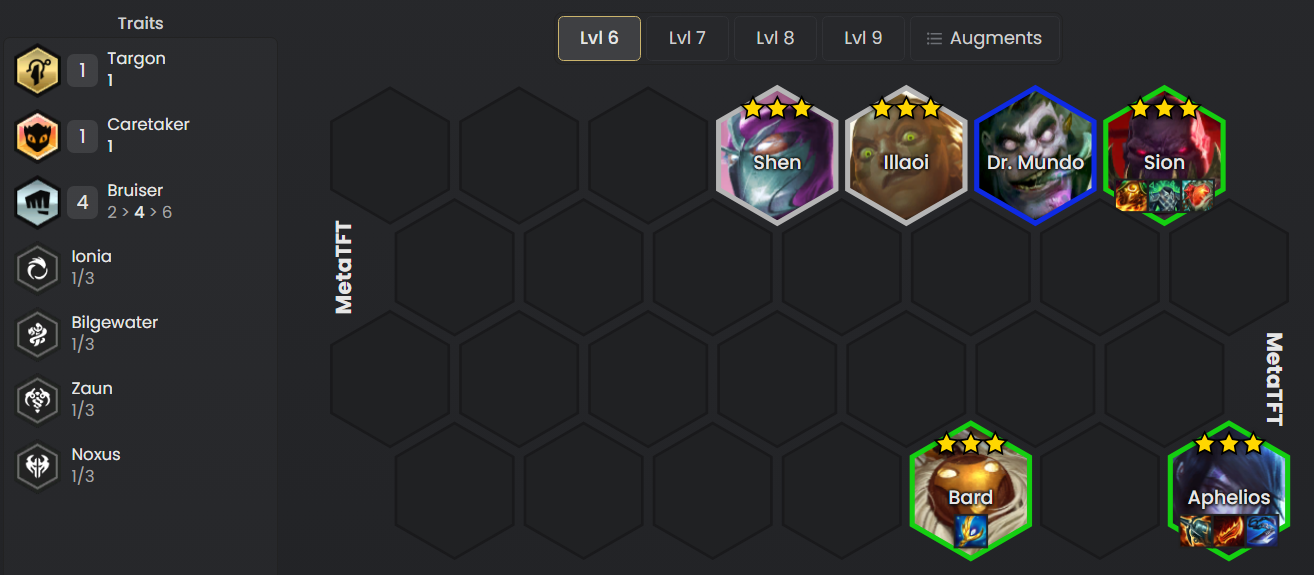The height and width of the screenshot is (575, 1314).
Task: Select the Caretaker trait icon
Action: pos(38,136)
